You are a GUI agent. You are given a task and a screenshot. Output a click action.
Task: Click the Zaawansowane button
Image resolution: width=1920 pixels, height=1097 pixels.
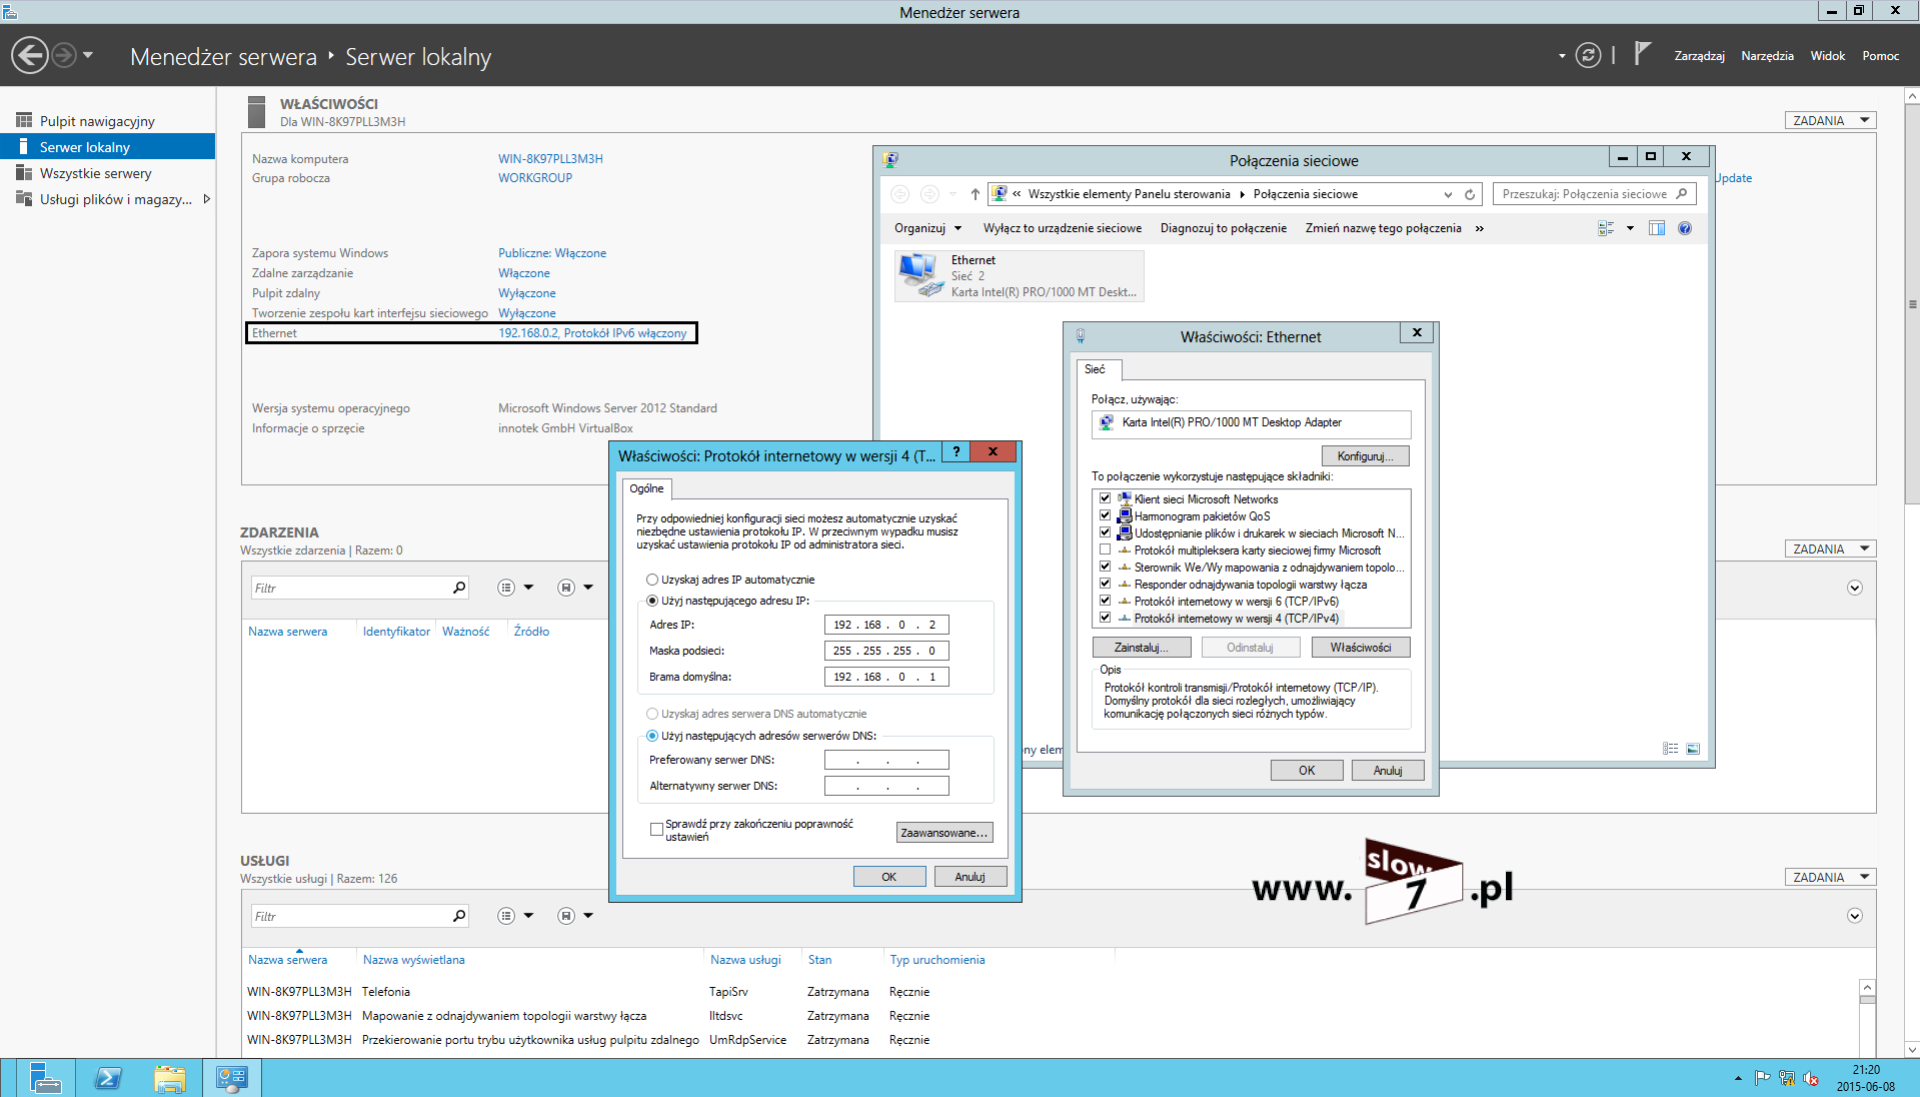(944, 832)
